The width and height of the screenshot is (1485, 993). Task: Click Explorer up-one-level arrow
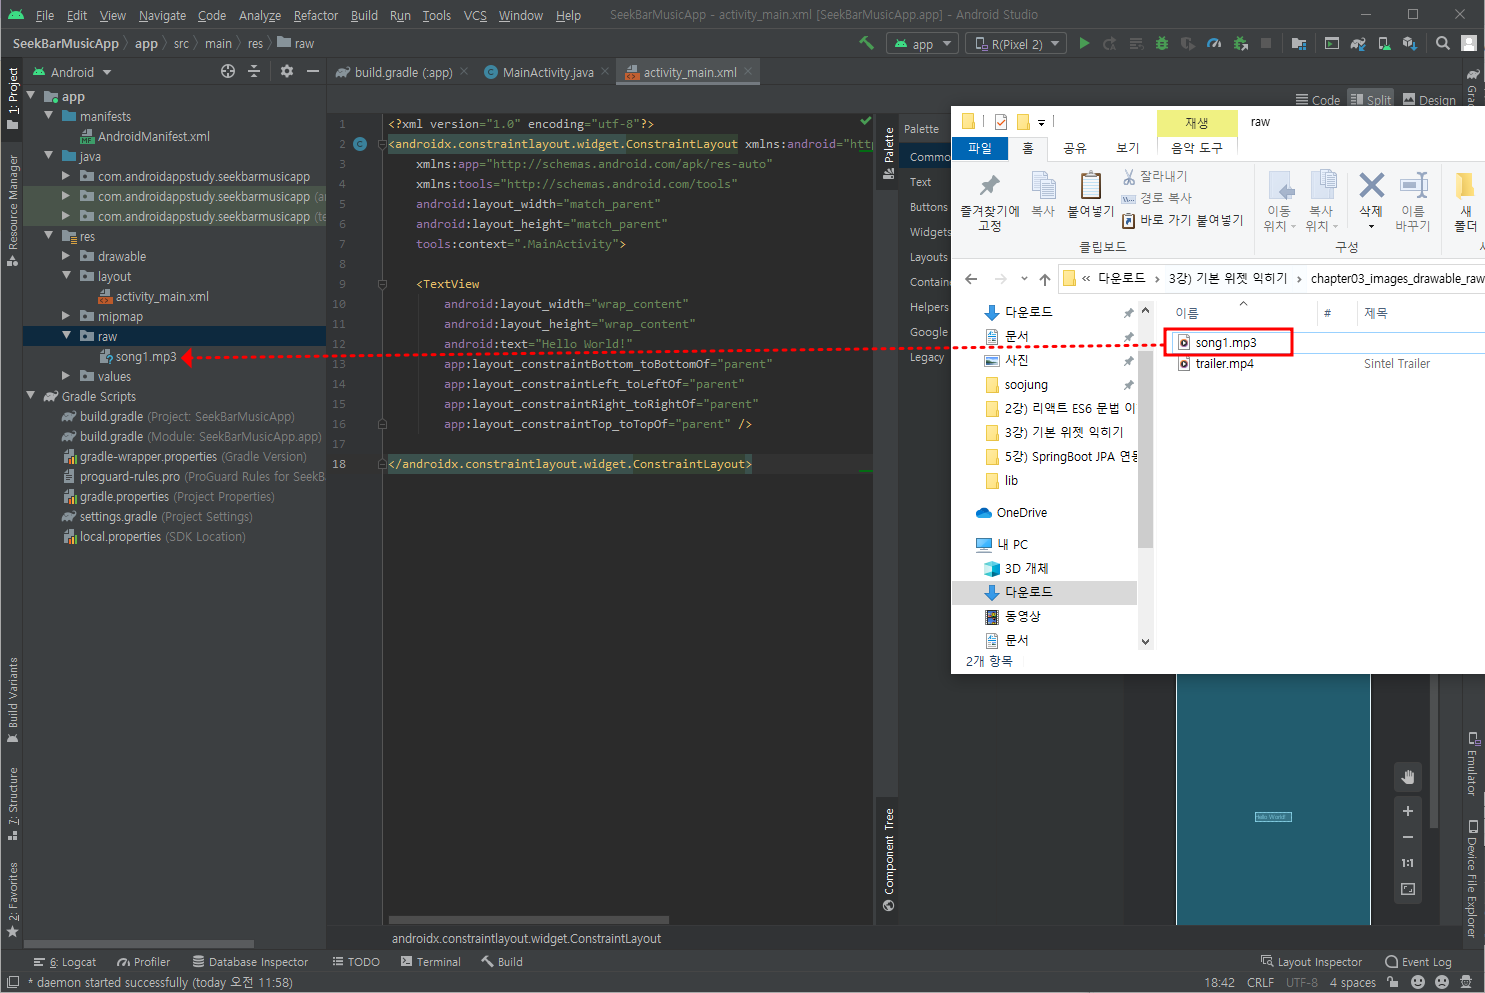tap(1044, 279)
